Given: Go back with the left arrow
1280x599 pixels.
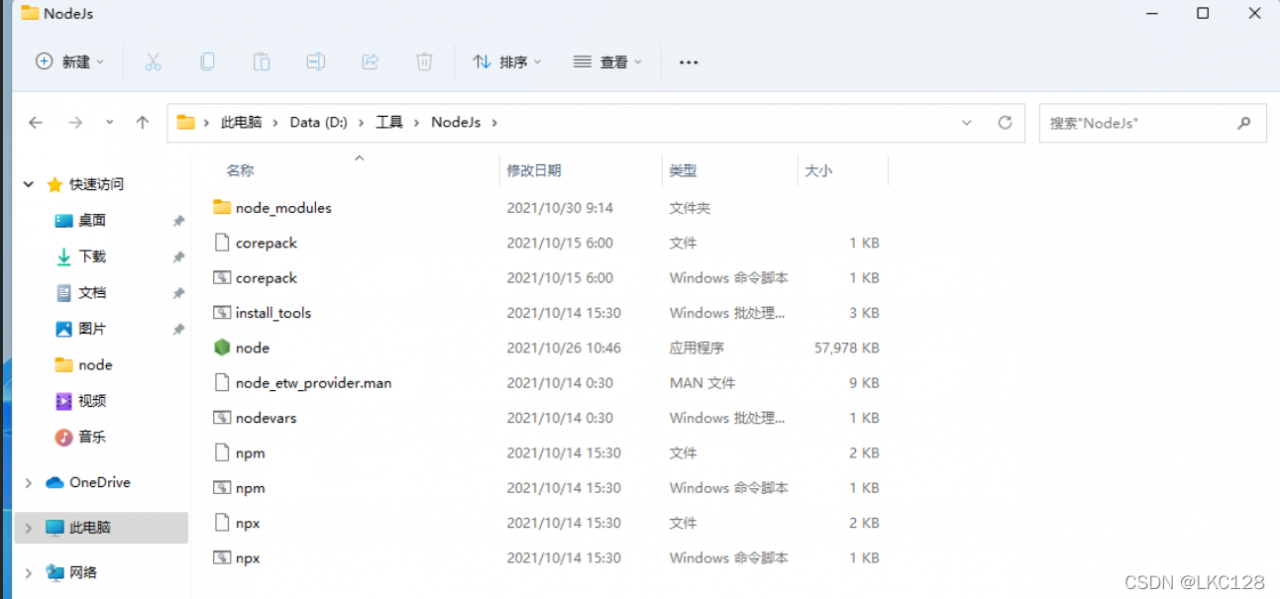Looking at the screenshot, I should tap(36, 123).
